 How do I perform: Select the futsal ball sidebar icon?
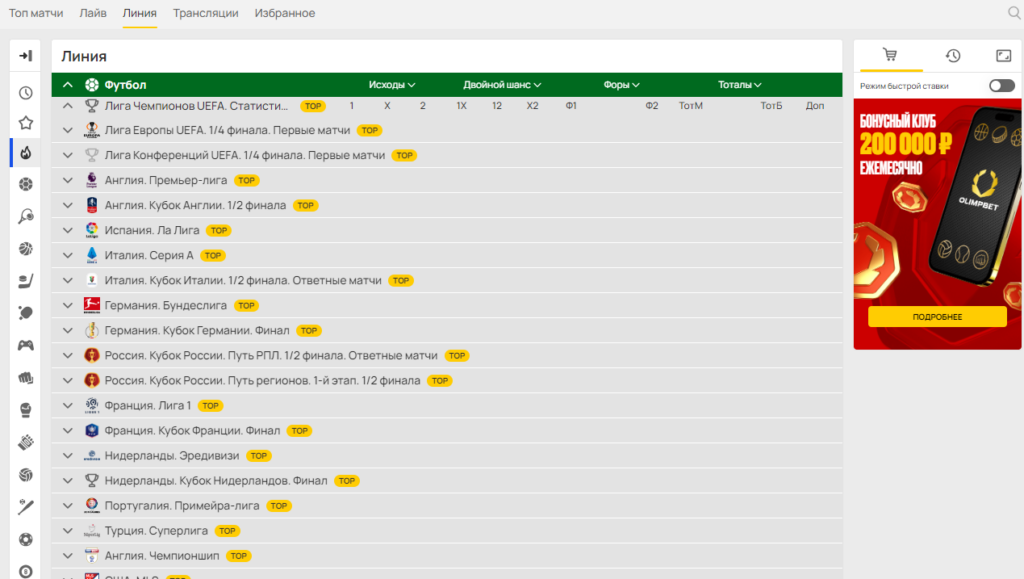[x=25, y=539]
